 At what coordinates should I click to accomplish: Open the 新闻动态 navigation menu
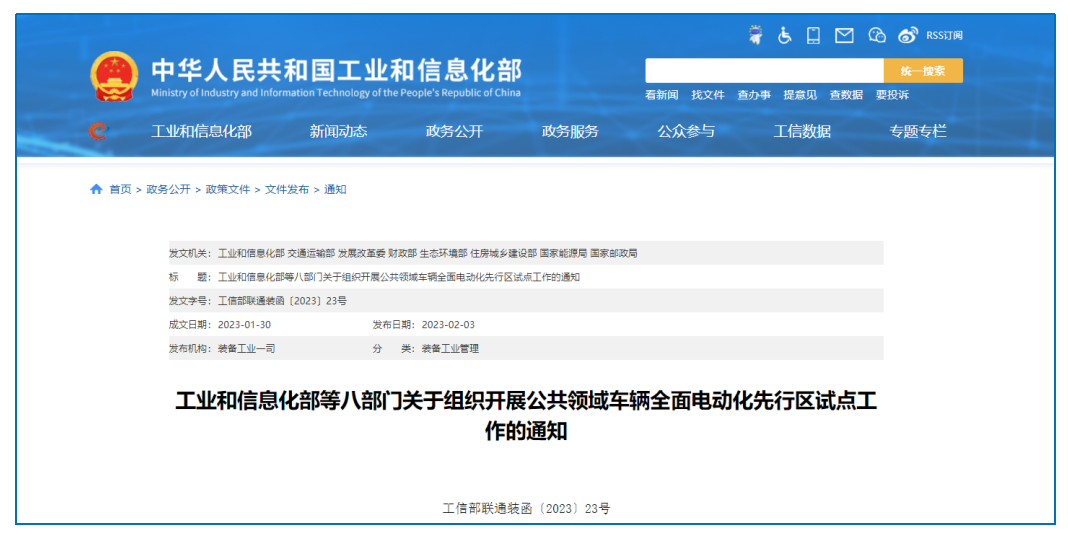[339, 131]
